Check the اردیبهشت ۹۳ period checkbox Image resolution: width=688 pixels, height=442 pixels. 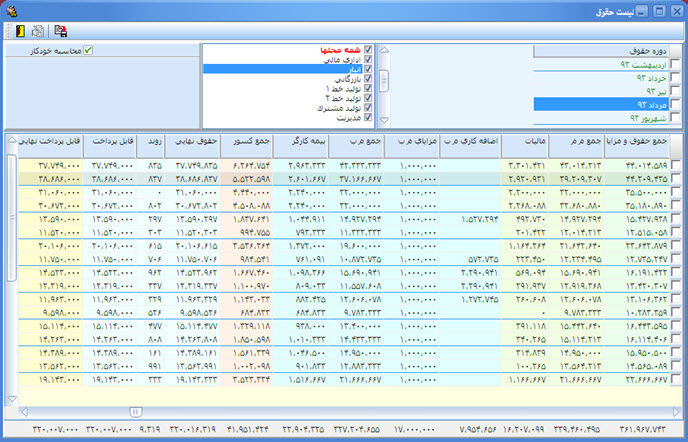676,65
